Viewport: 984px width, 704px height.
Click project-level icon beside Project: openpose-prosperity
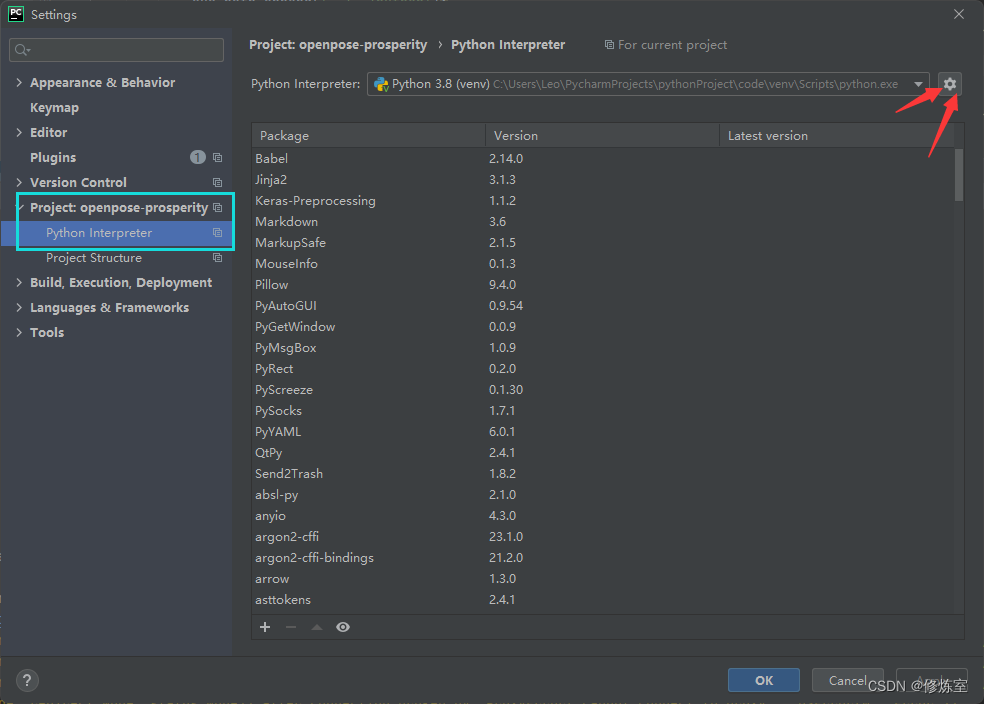217,208
